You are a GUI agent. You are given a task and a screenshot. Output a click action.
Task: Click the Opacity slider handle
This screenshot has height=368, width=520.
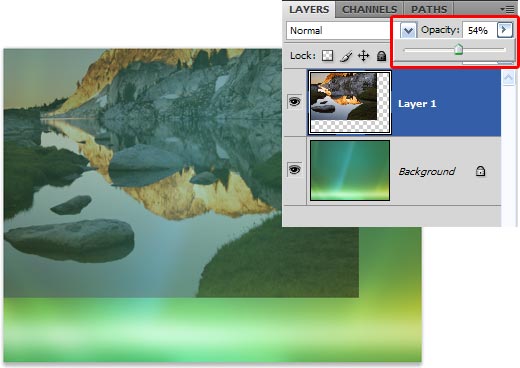coord(459,50)
